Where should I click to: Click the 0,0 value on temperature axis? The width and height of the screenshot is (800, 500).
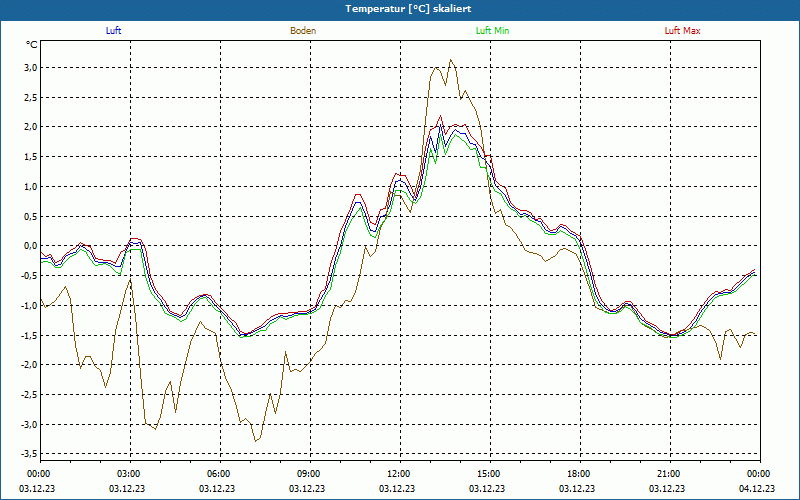(30, 246)
